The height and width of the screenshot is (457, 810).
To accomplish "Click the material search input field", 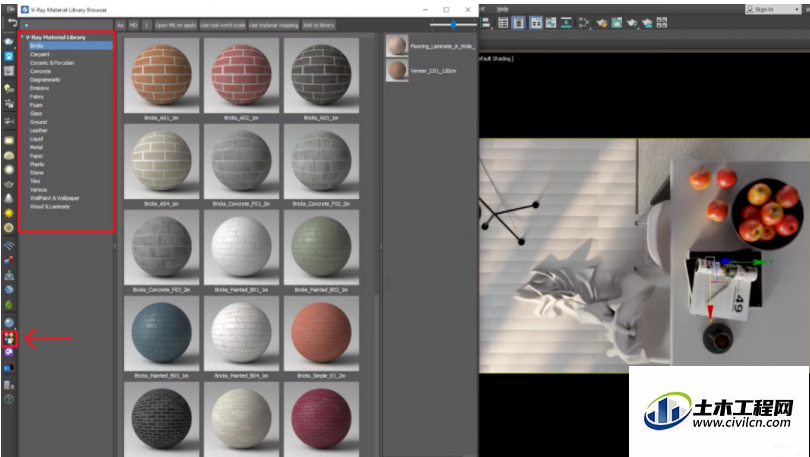I will pos(67,25).
